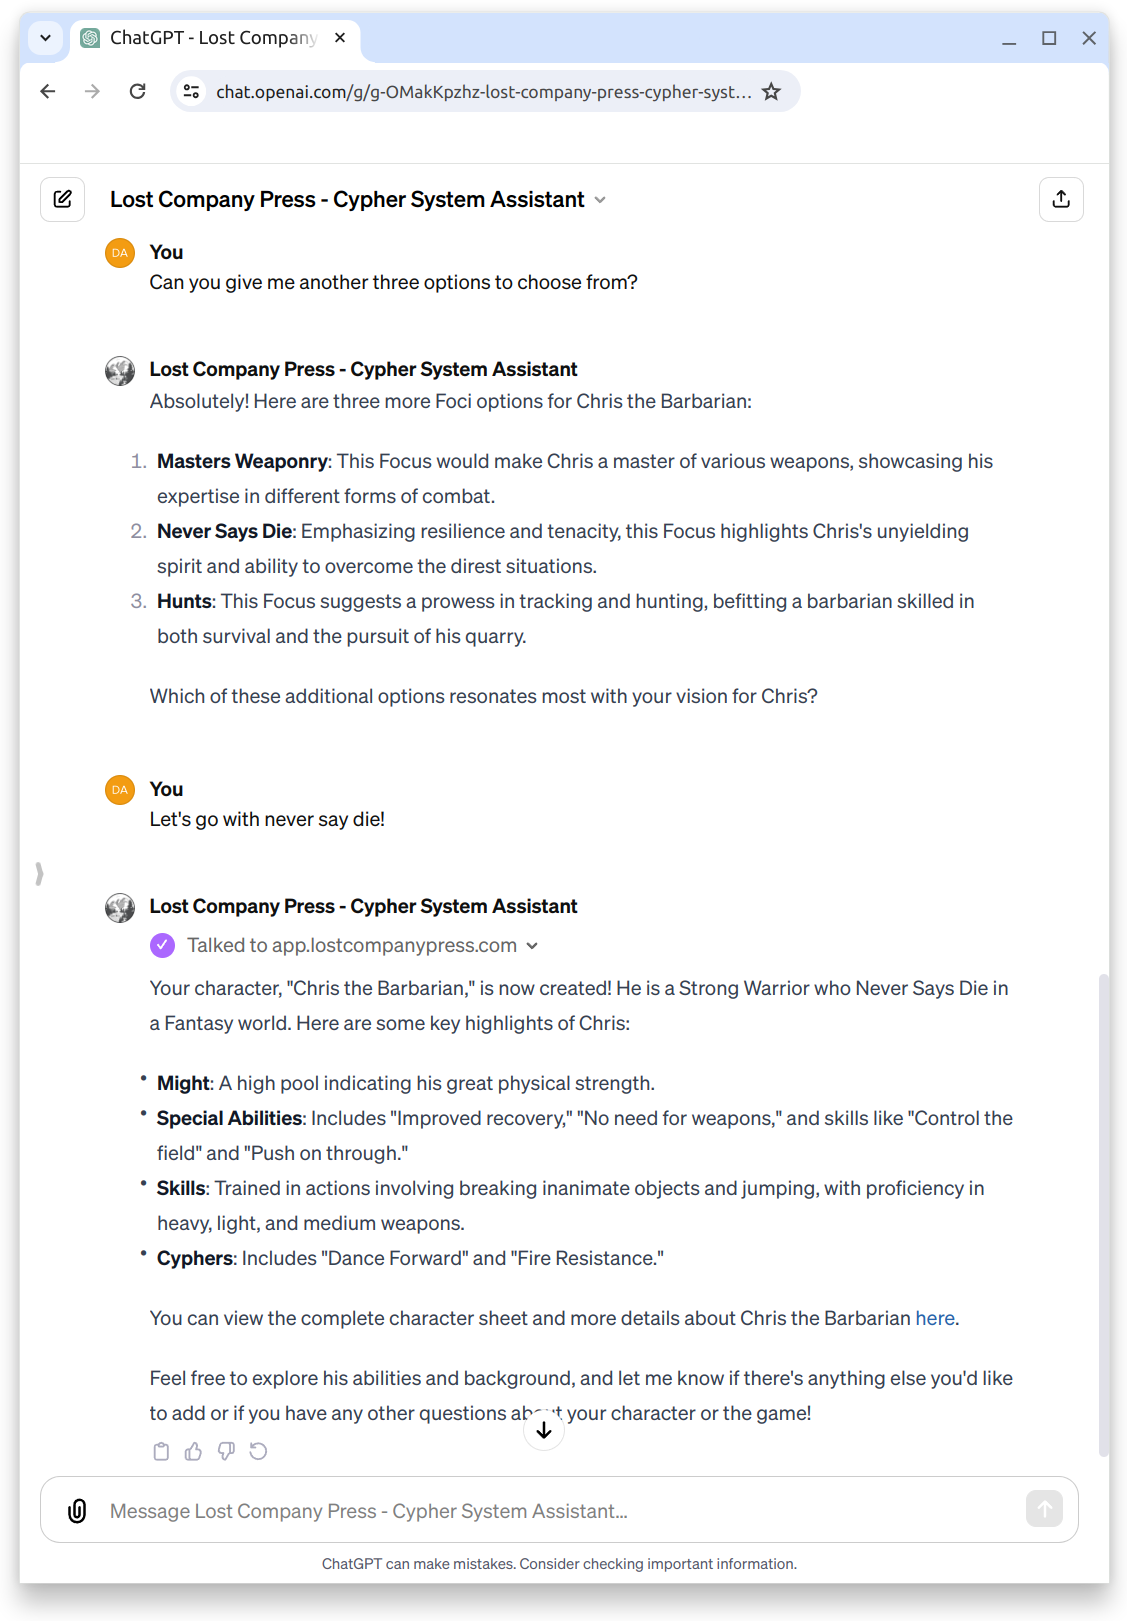This screenshot has width=1127, height=1621.
Task: Reload the page in browser
Action: [x=138, y=92]
